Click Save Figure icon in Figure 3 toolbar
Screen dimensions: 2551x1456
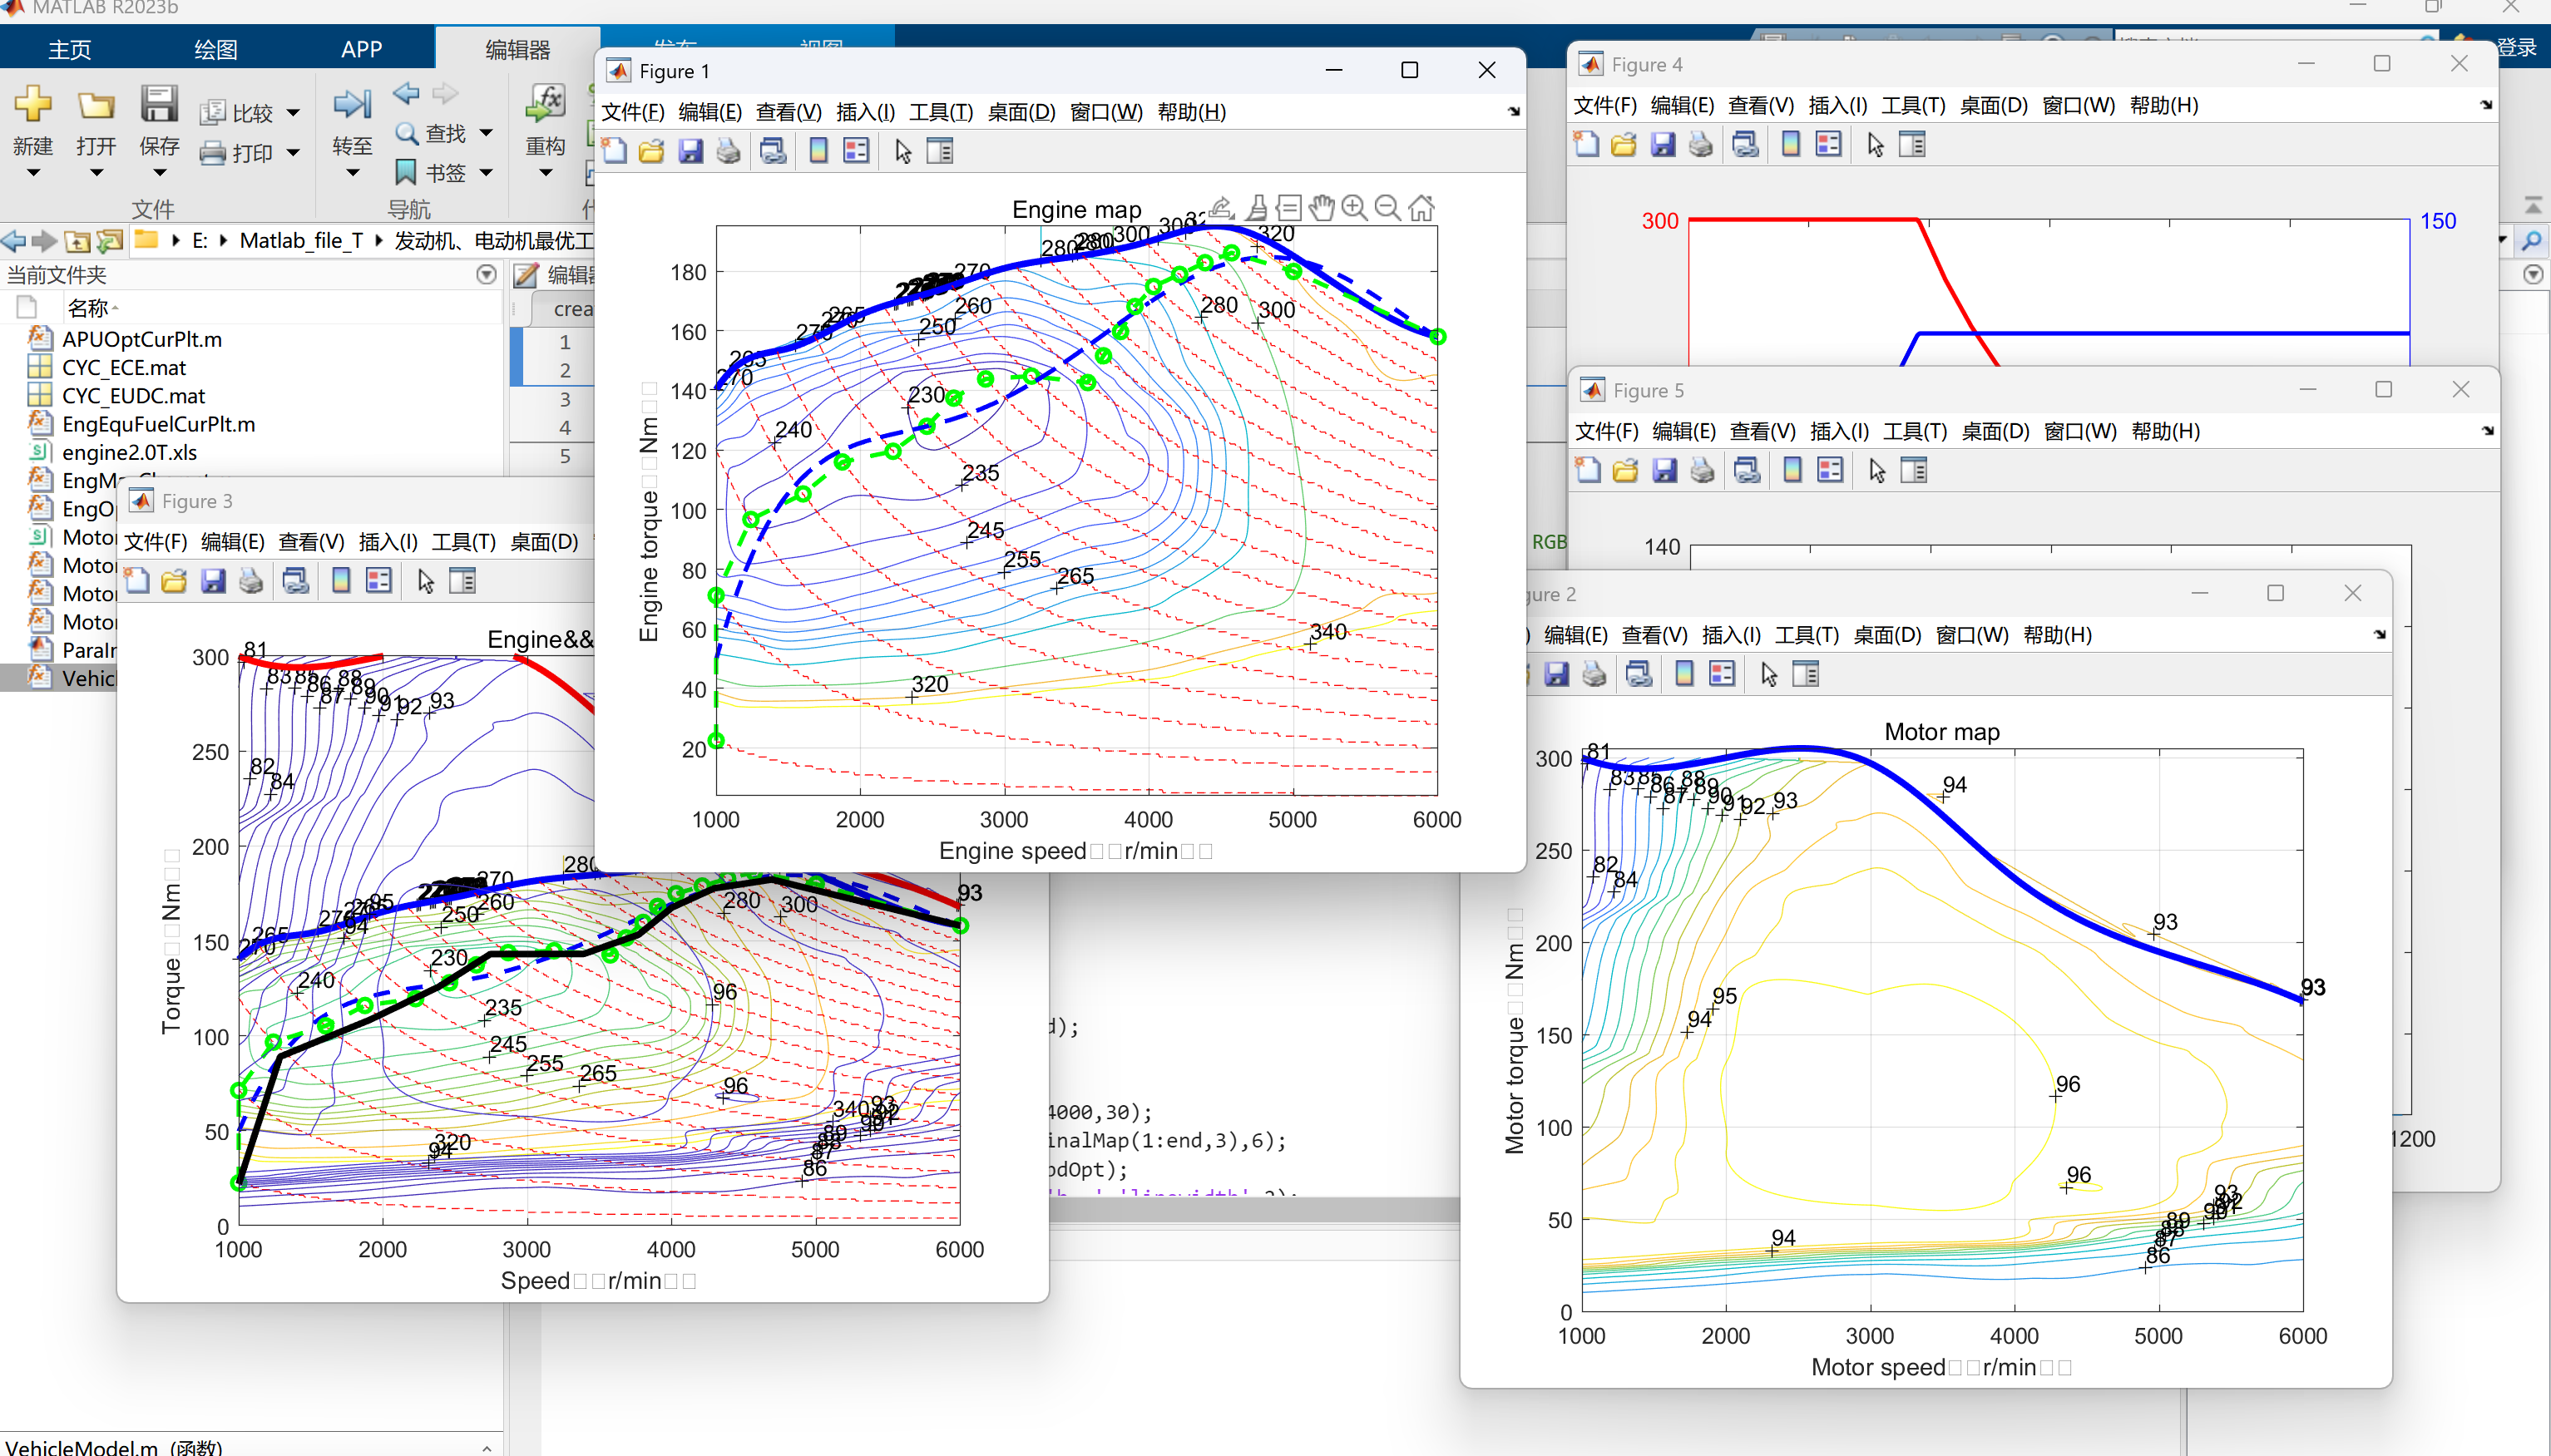(x=213, y=582)
